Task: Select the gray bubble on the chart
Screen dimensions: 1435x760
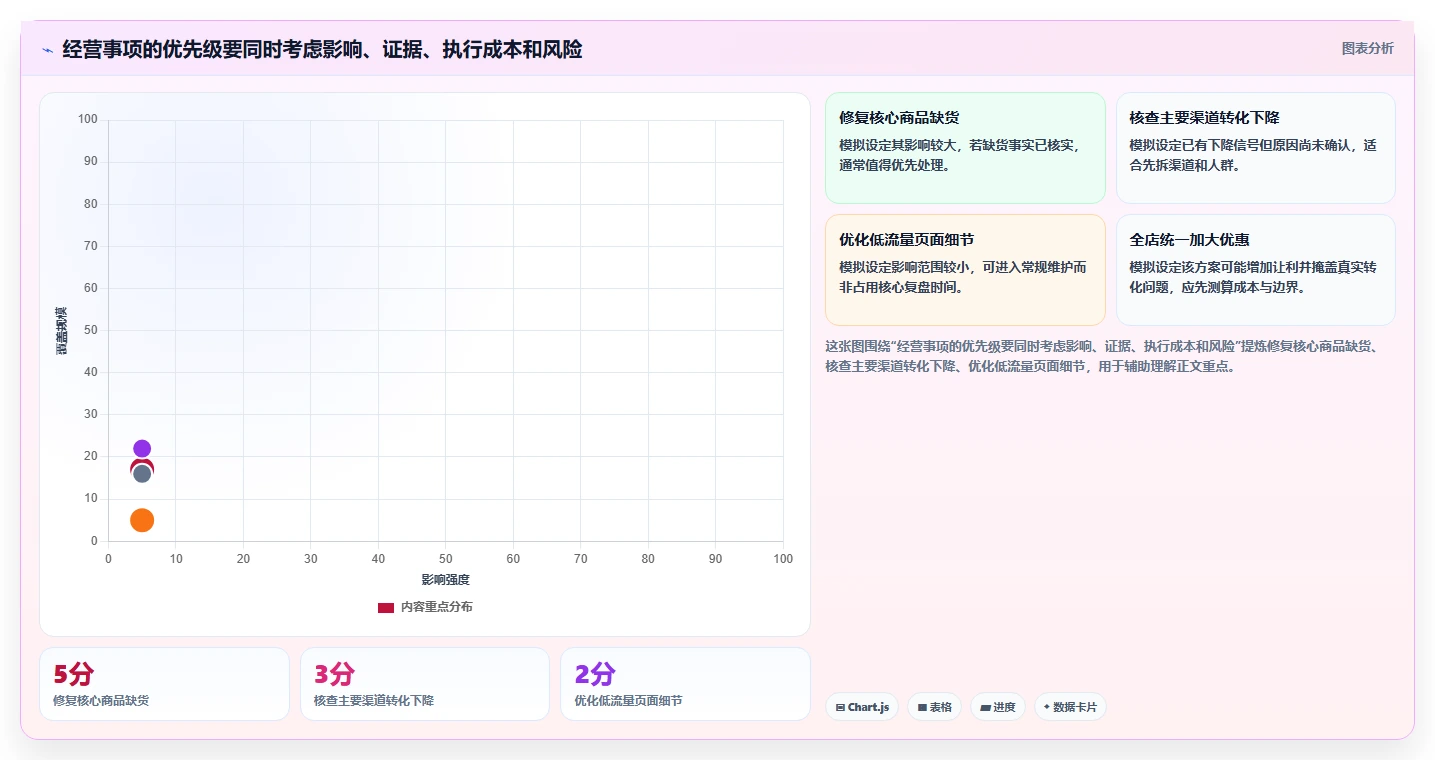Action: click(x=142, y=474)
